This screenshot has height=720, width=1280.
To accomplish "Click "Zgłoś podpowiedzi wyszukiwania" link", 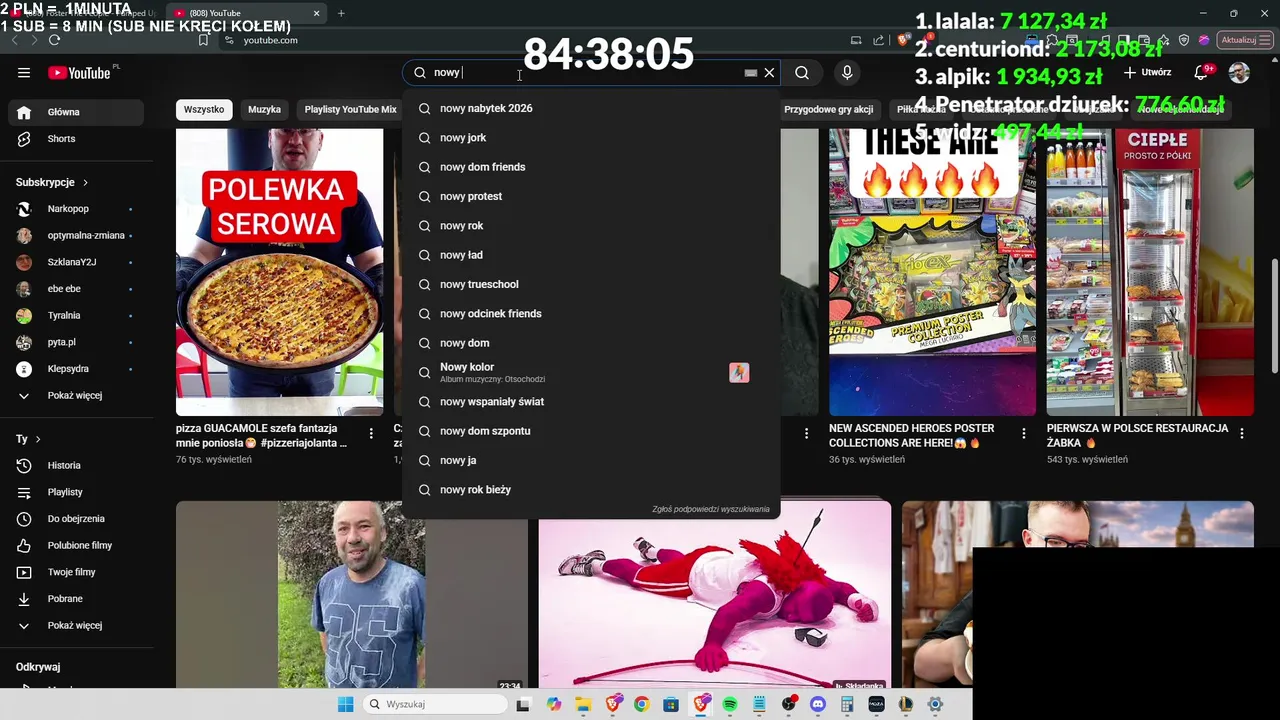I will pos(711,509).
